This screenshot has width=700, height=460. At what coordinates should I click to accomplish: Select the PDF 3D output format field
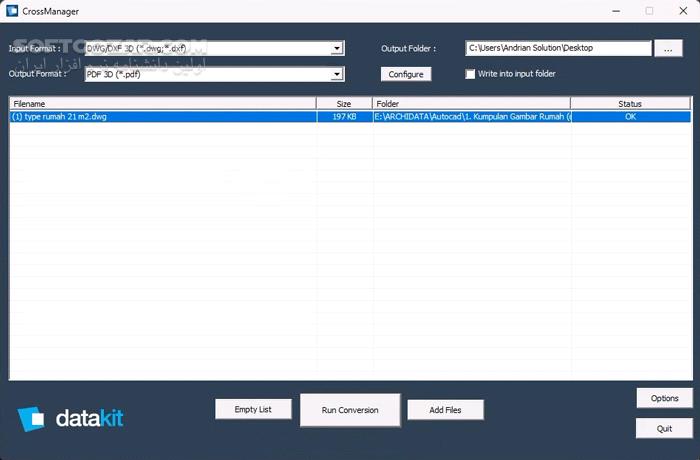214,74
